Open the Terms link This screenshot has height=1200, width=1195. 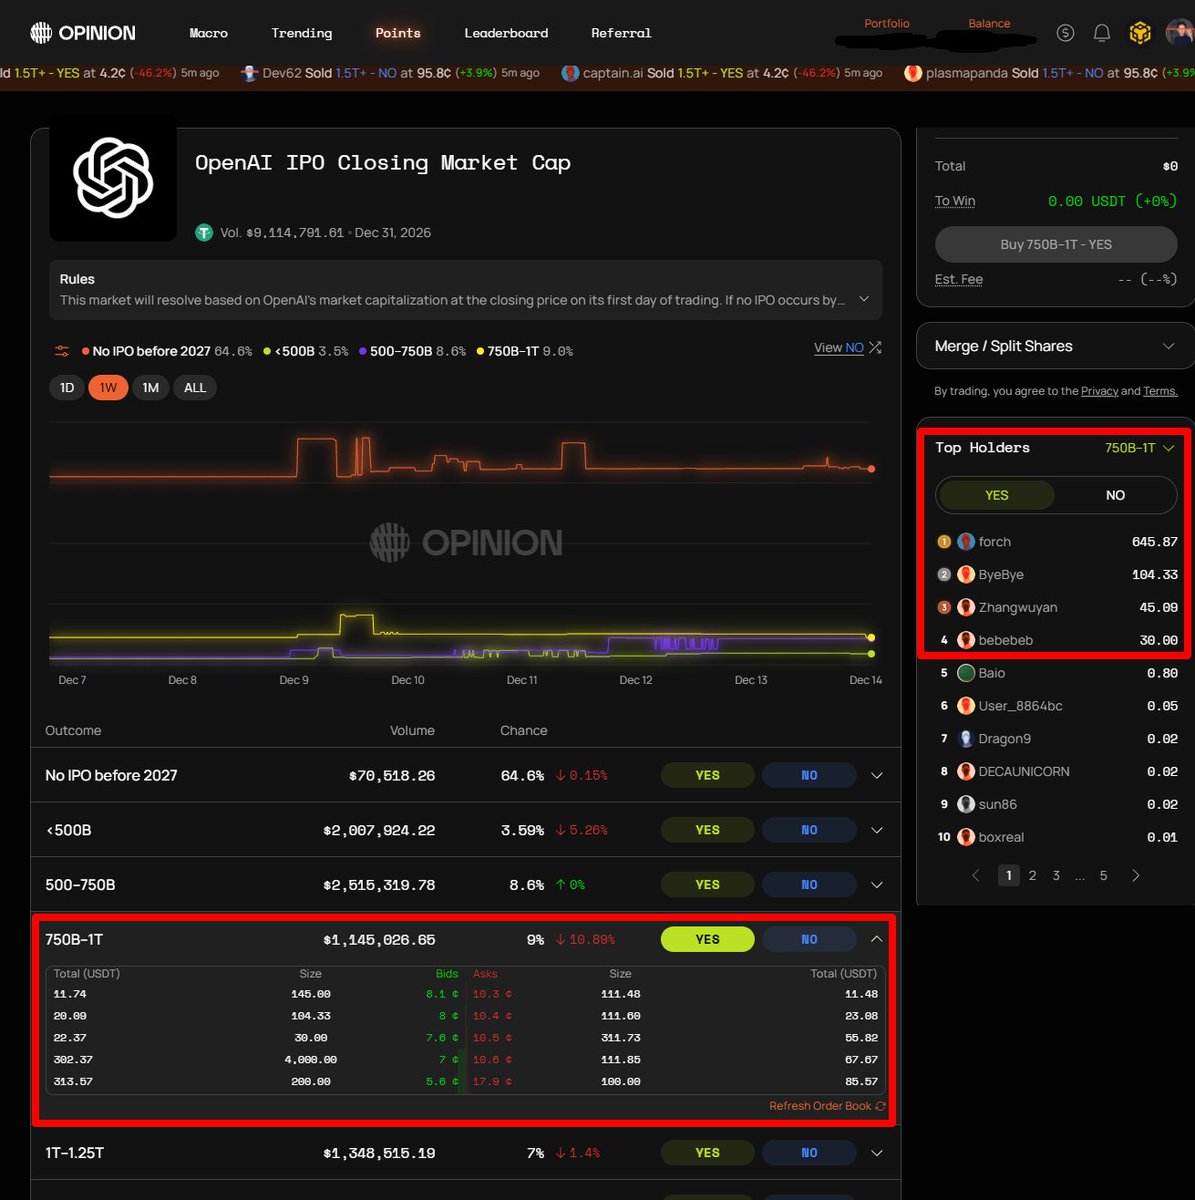[1160, 391]
